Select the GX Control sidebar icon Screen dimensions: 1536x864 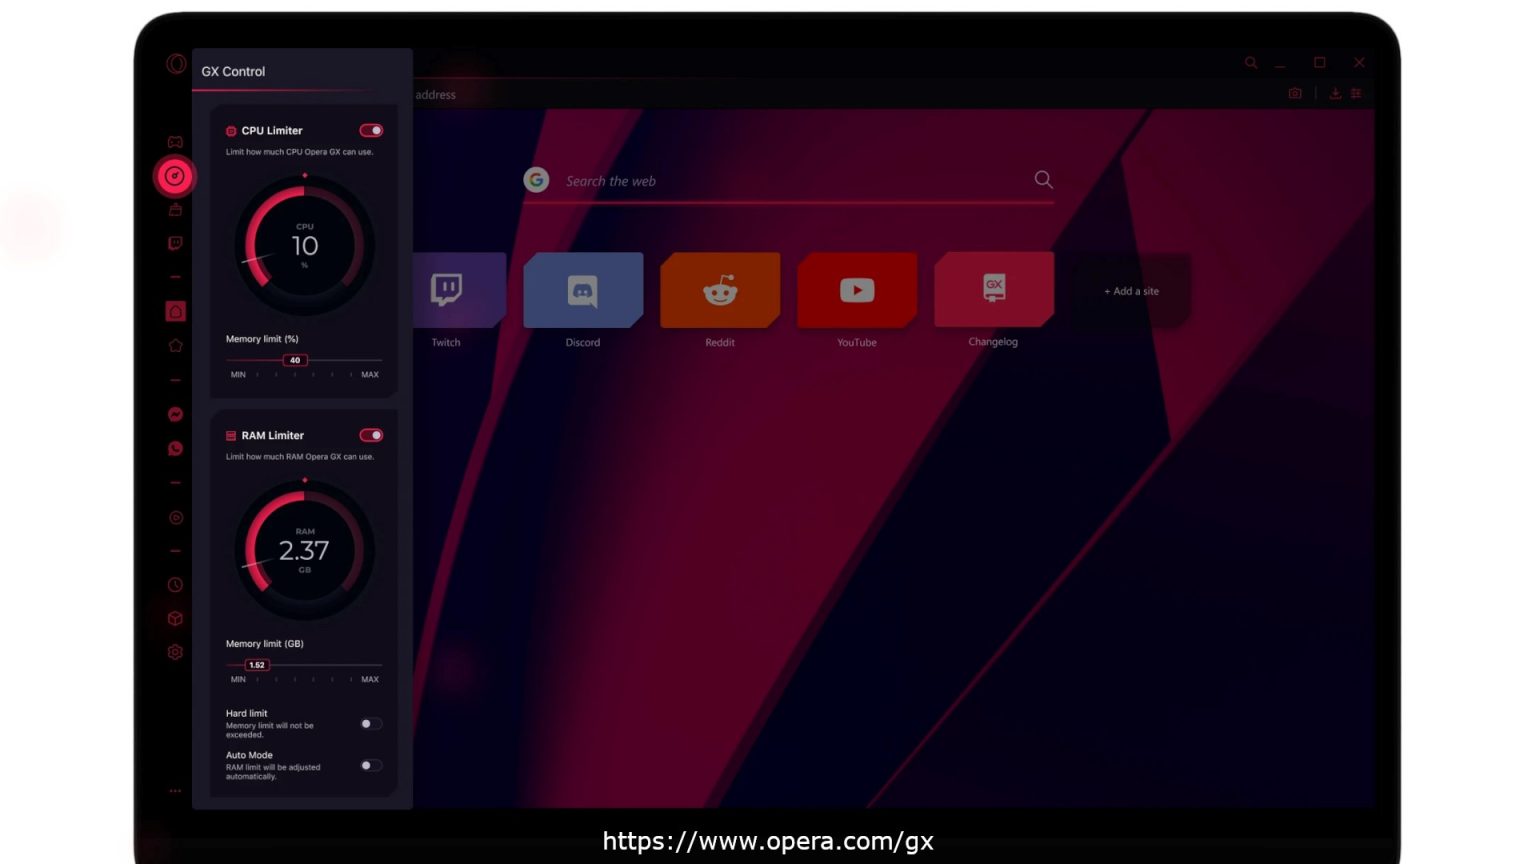click(174, 175)
